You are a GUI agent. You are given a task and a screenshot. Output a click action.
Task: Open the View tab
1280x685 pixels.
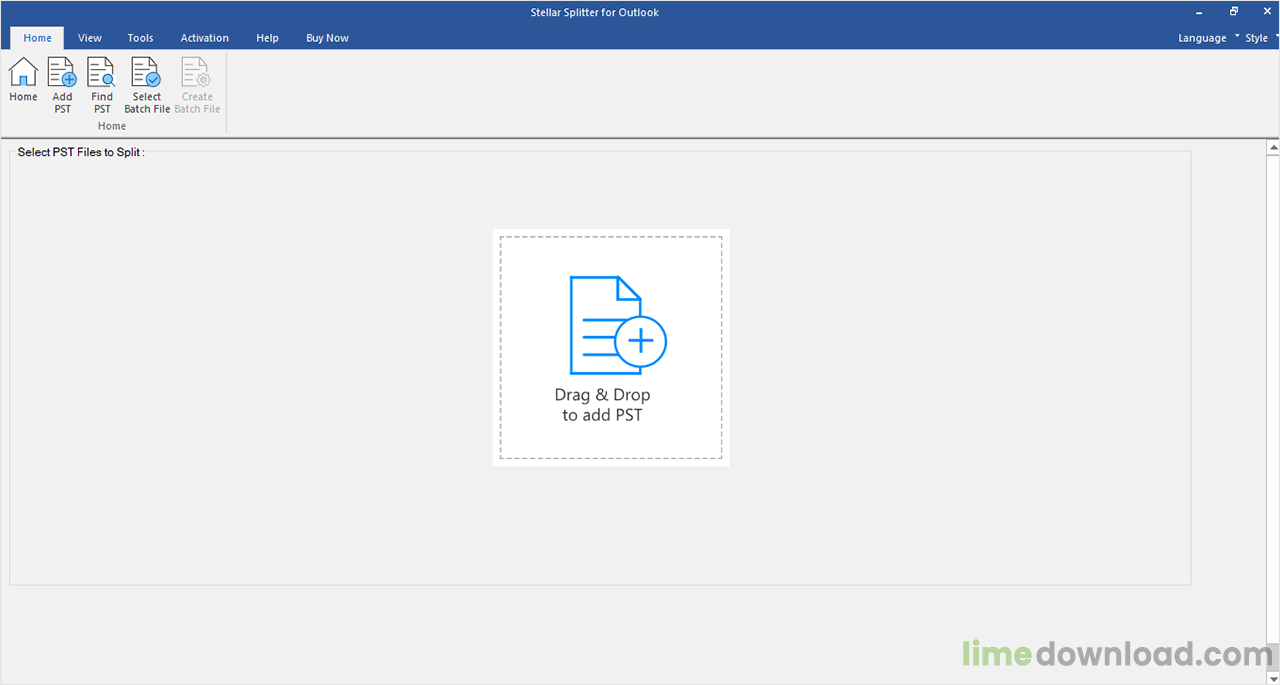(90, 38)
